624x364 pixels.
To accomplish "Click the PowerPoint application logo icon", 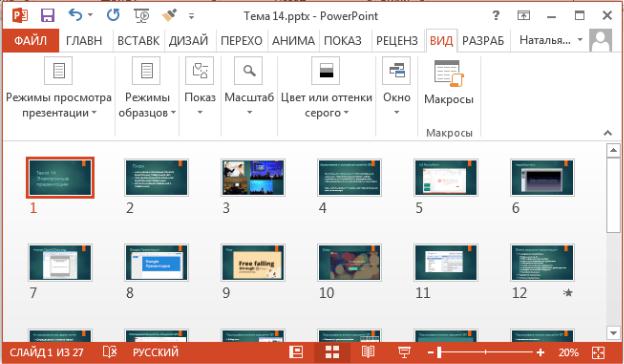I will click(x=20, y=16).
